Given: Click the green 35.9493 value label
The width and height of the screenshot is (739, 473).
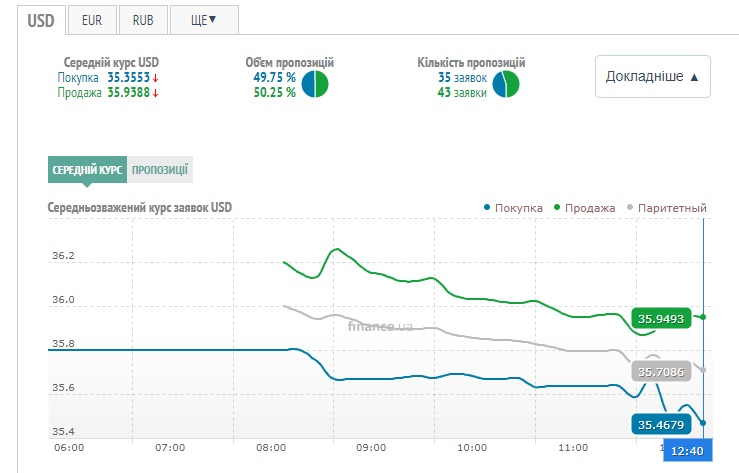Looking at the screenshot, I should pyautogui.click(x=660, y=320).
